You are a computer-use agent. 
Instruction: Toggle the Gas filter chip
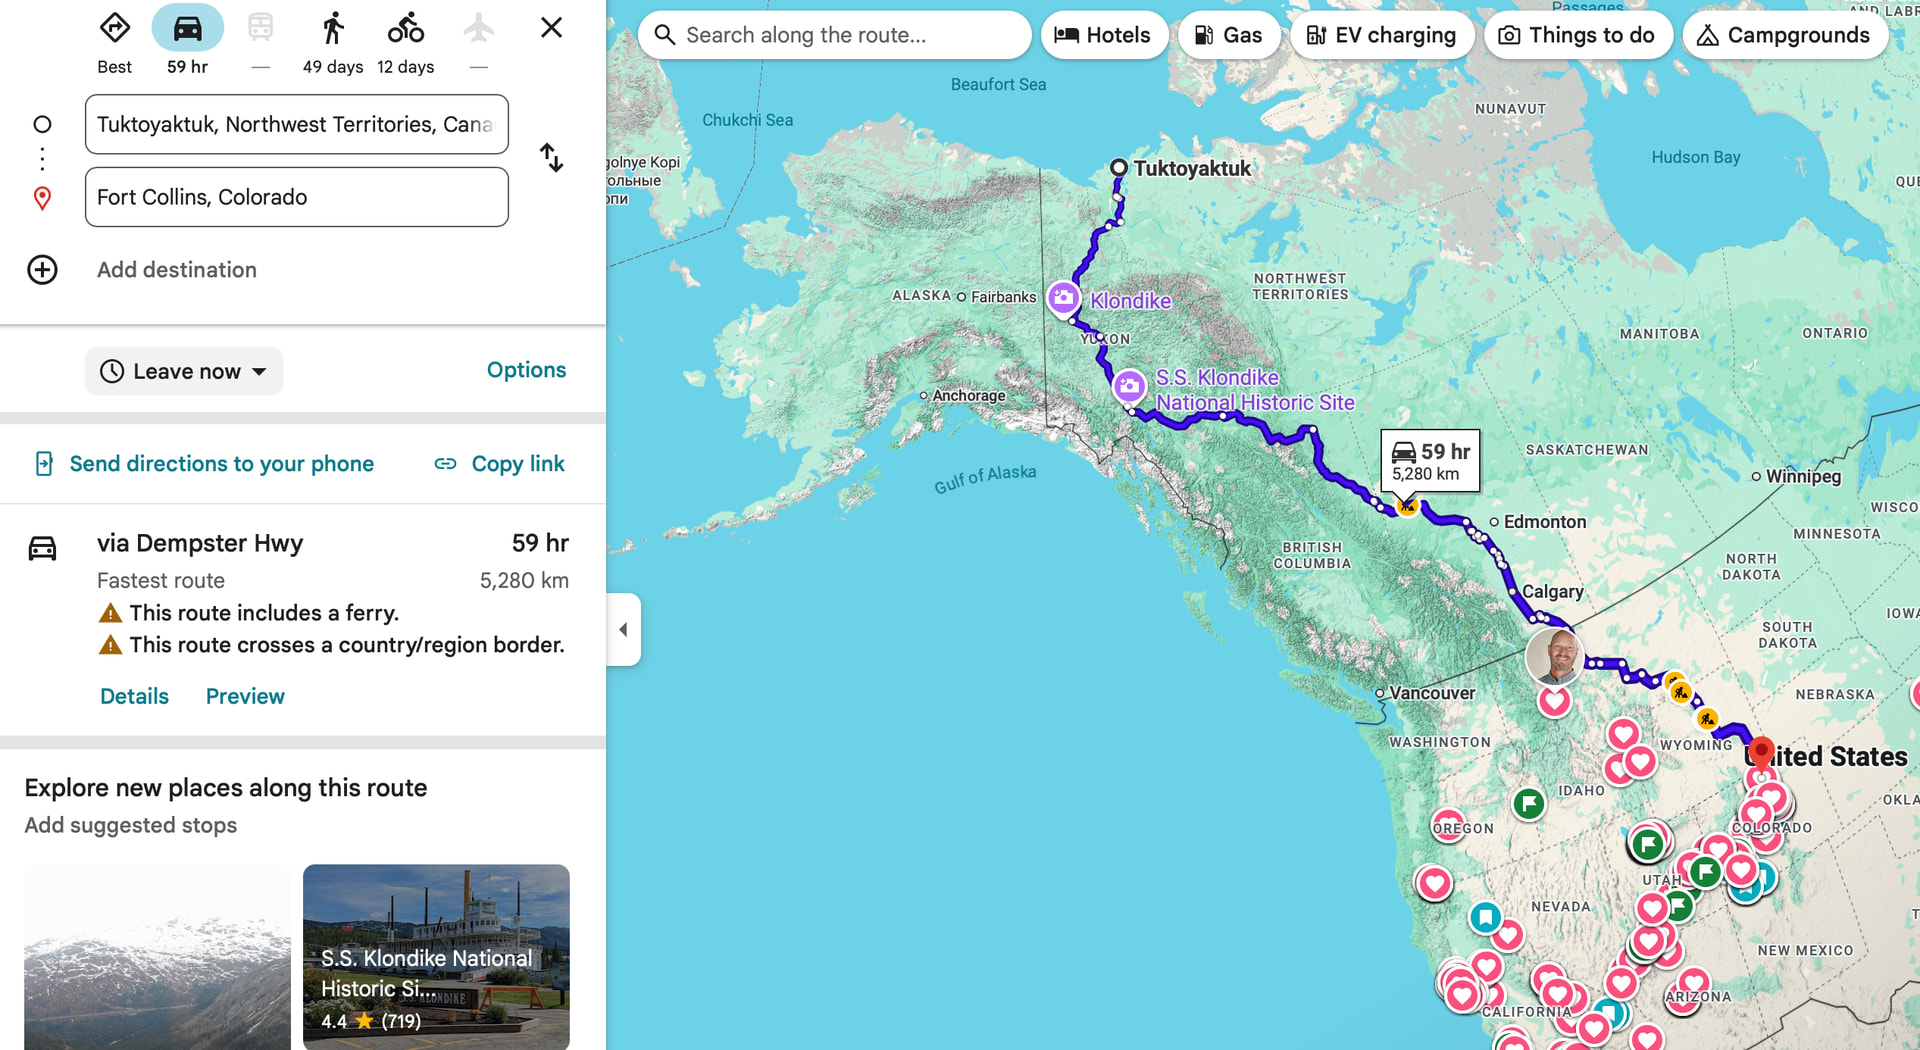click(1228, 35)
